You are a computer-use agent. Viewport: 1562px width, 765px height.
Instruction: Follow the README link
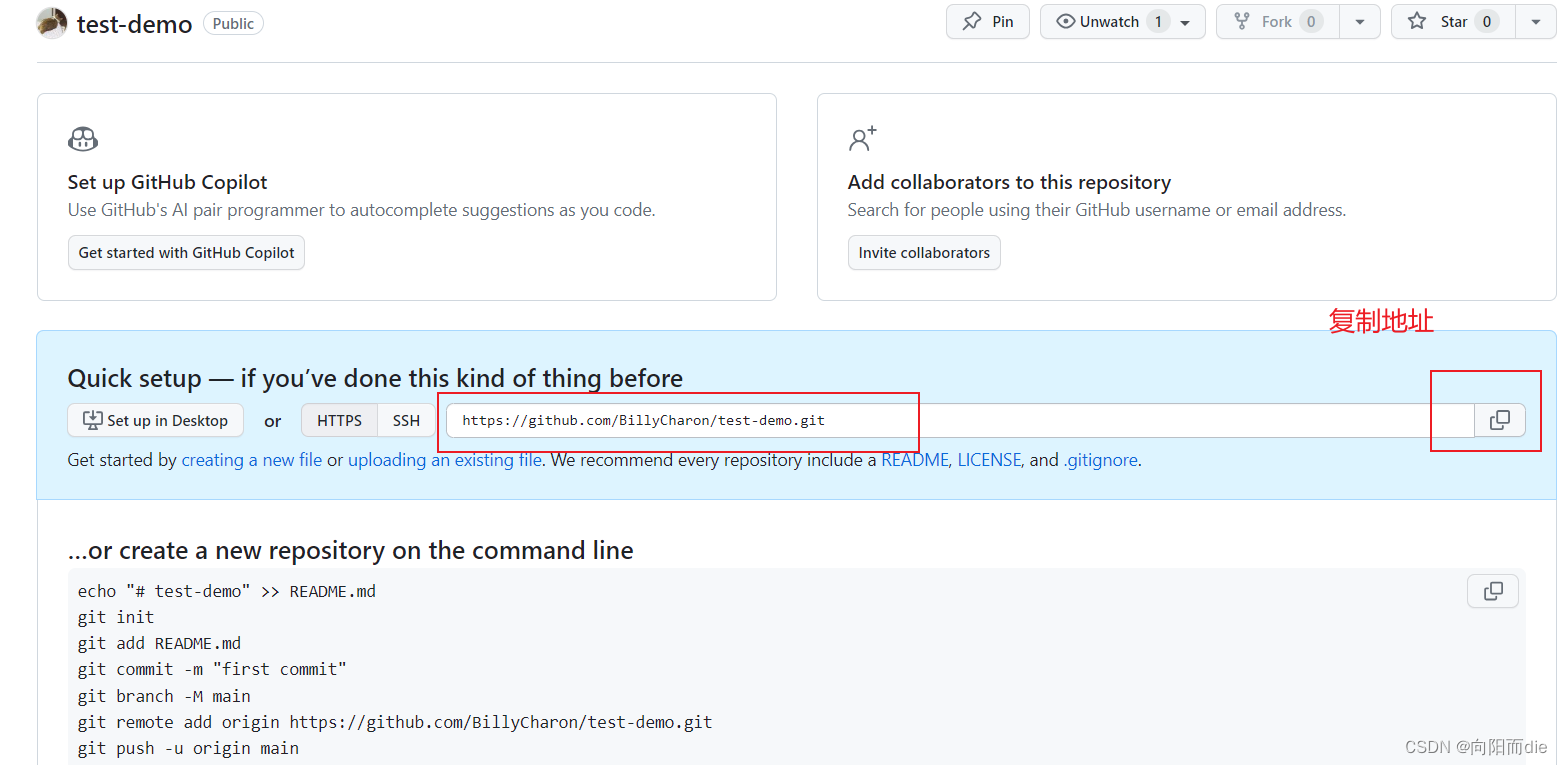point(914,460)
